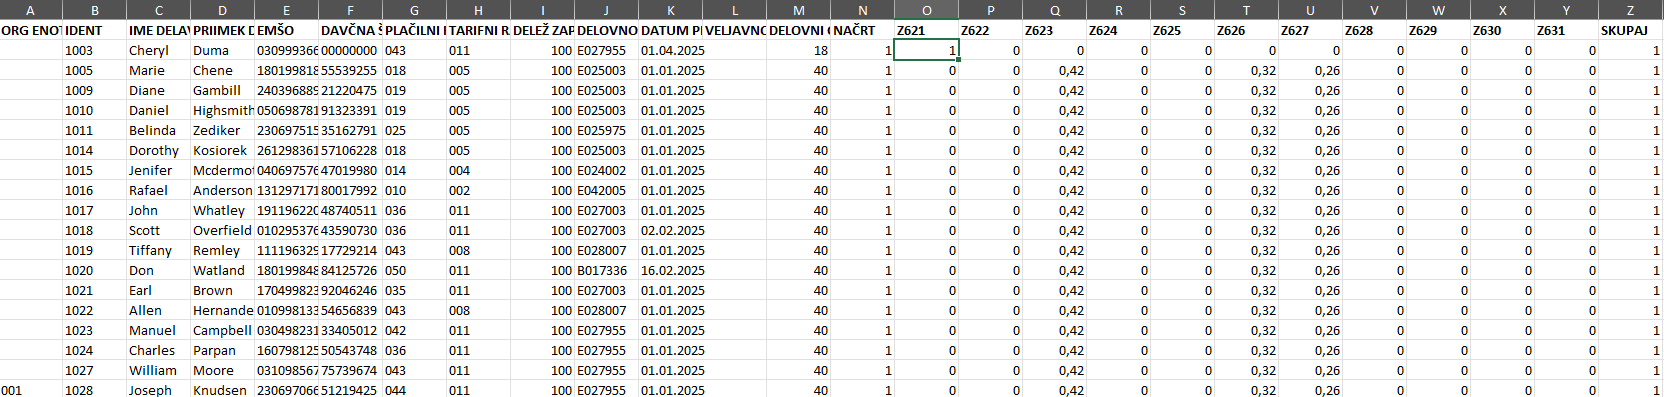Click the Z627 header cell
Viewport: 1664px width, 397px height.
[1310, 30]
